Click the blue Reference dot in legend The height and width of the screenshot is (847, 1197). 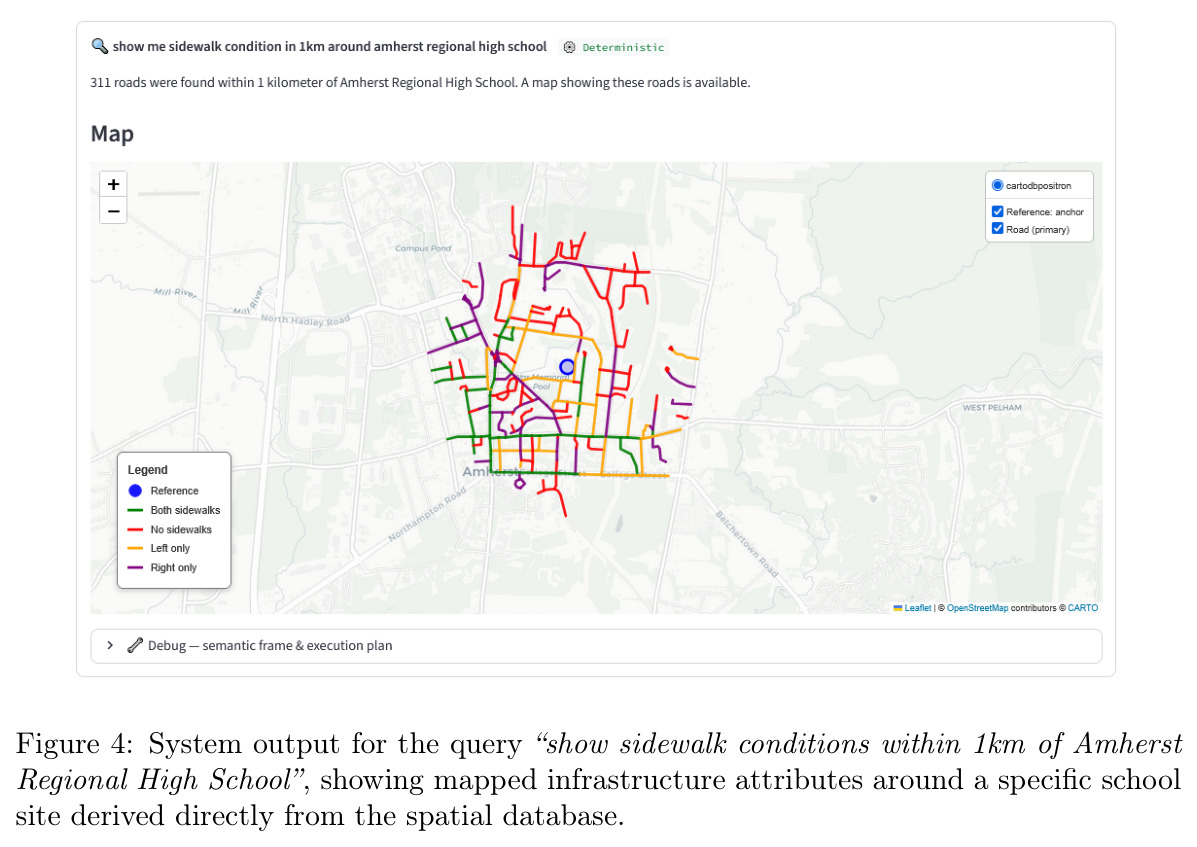(x=135, y=491)
